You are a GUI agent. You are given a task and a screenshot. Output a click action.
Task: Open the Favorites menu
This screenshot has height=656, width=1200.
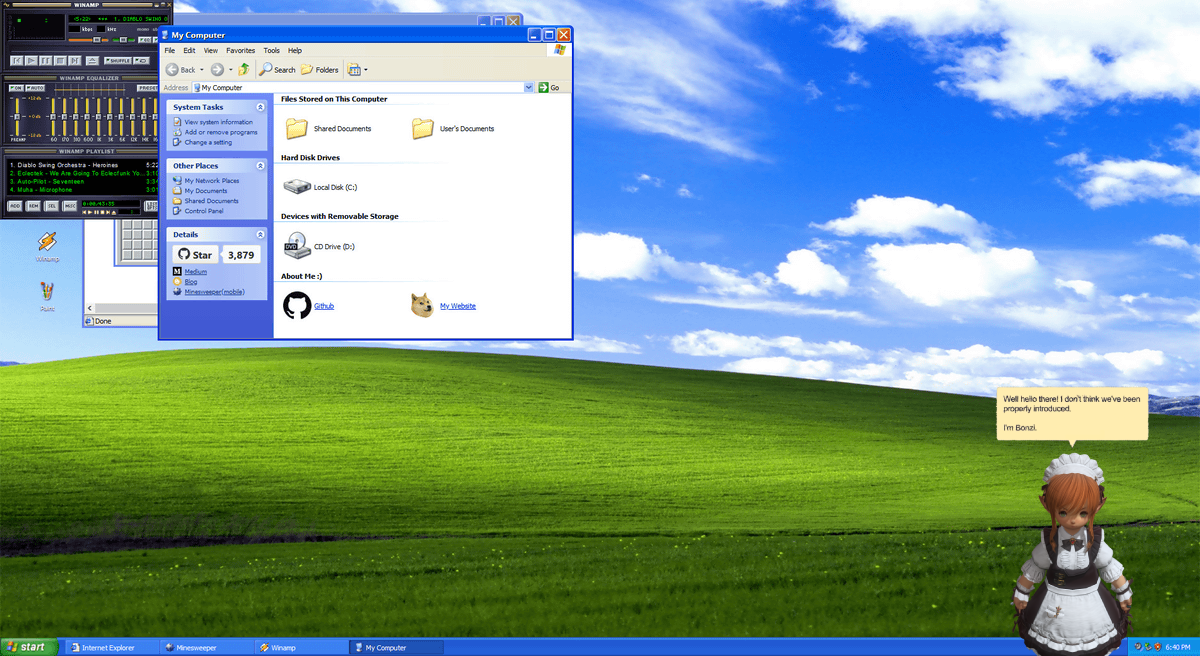point(240,50)
